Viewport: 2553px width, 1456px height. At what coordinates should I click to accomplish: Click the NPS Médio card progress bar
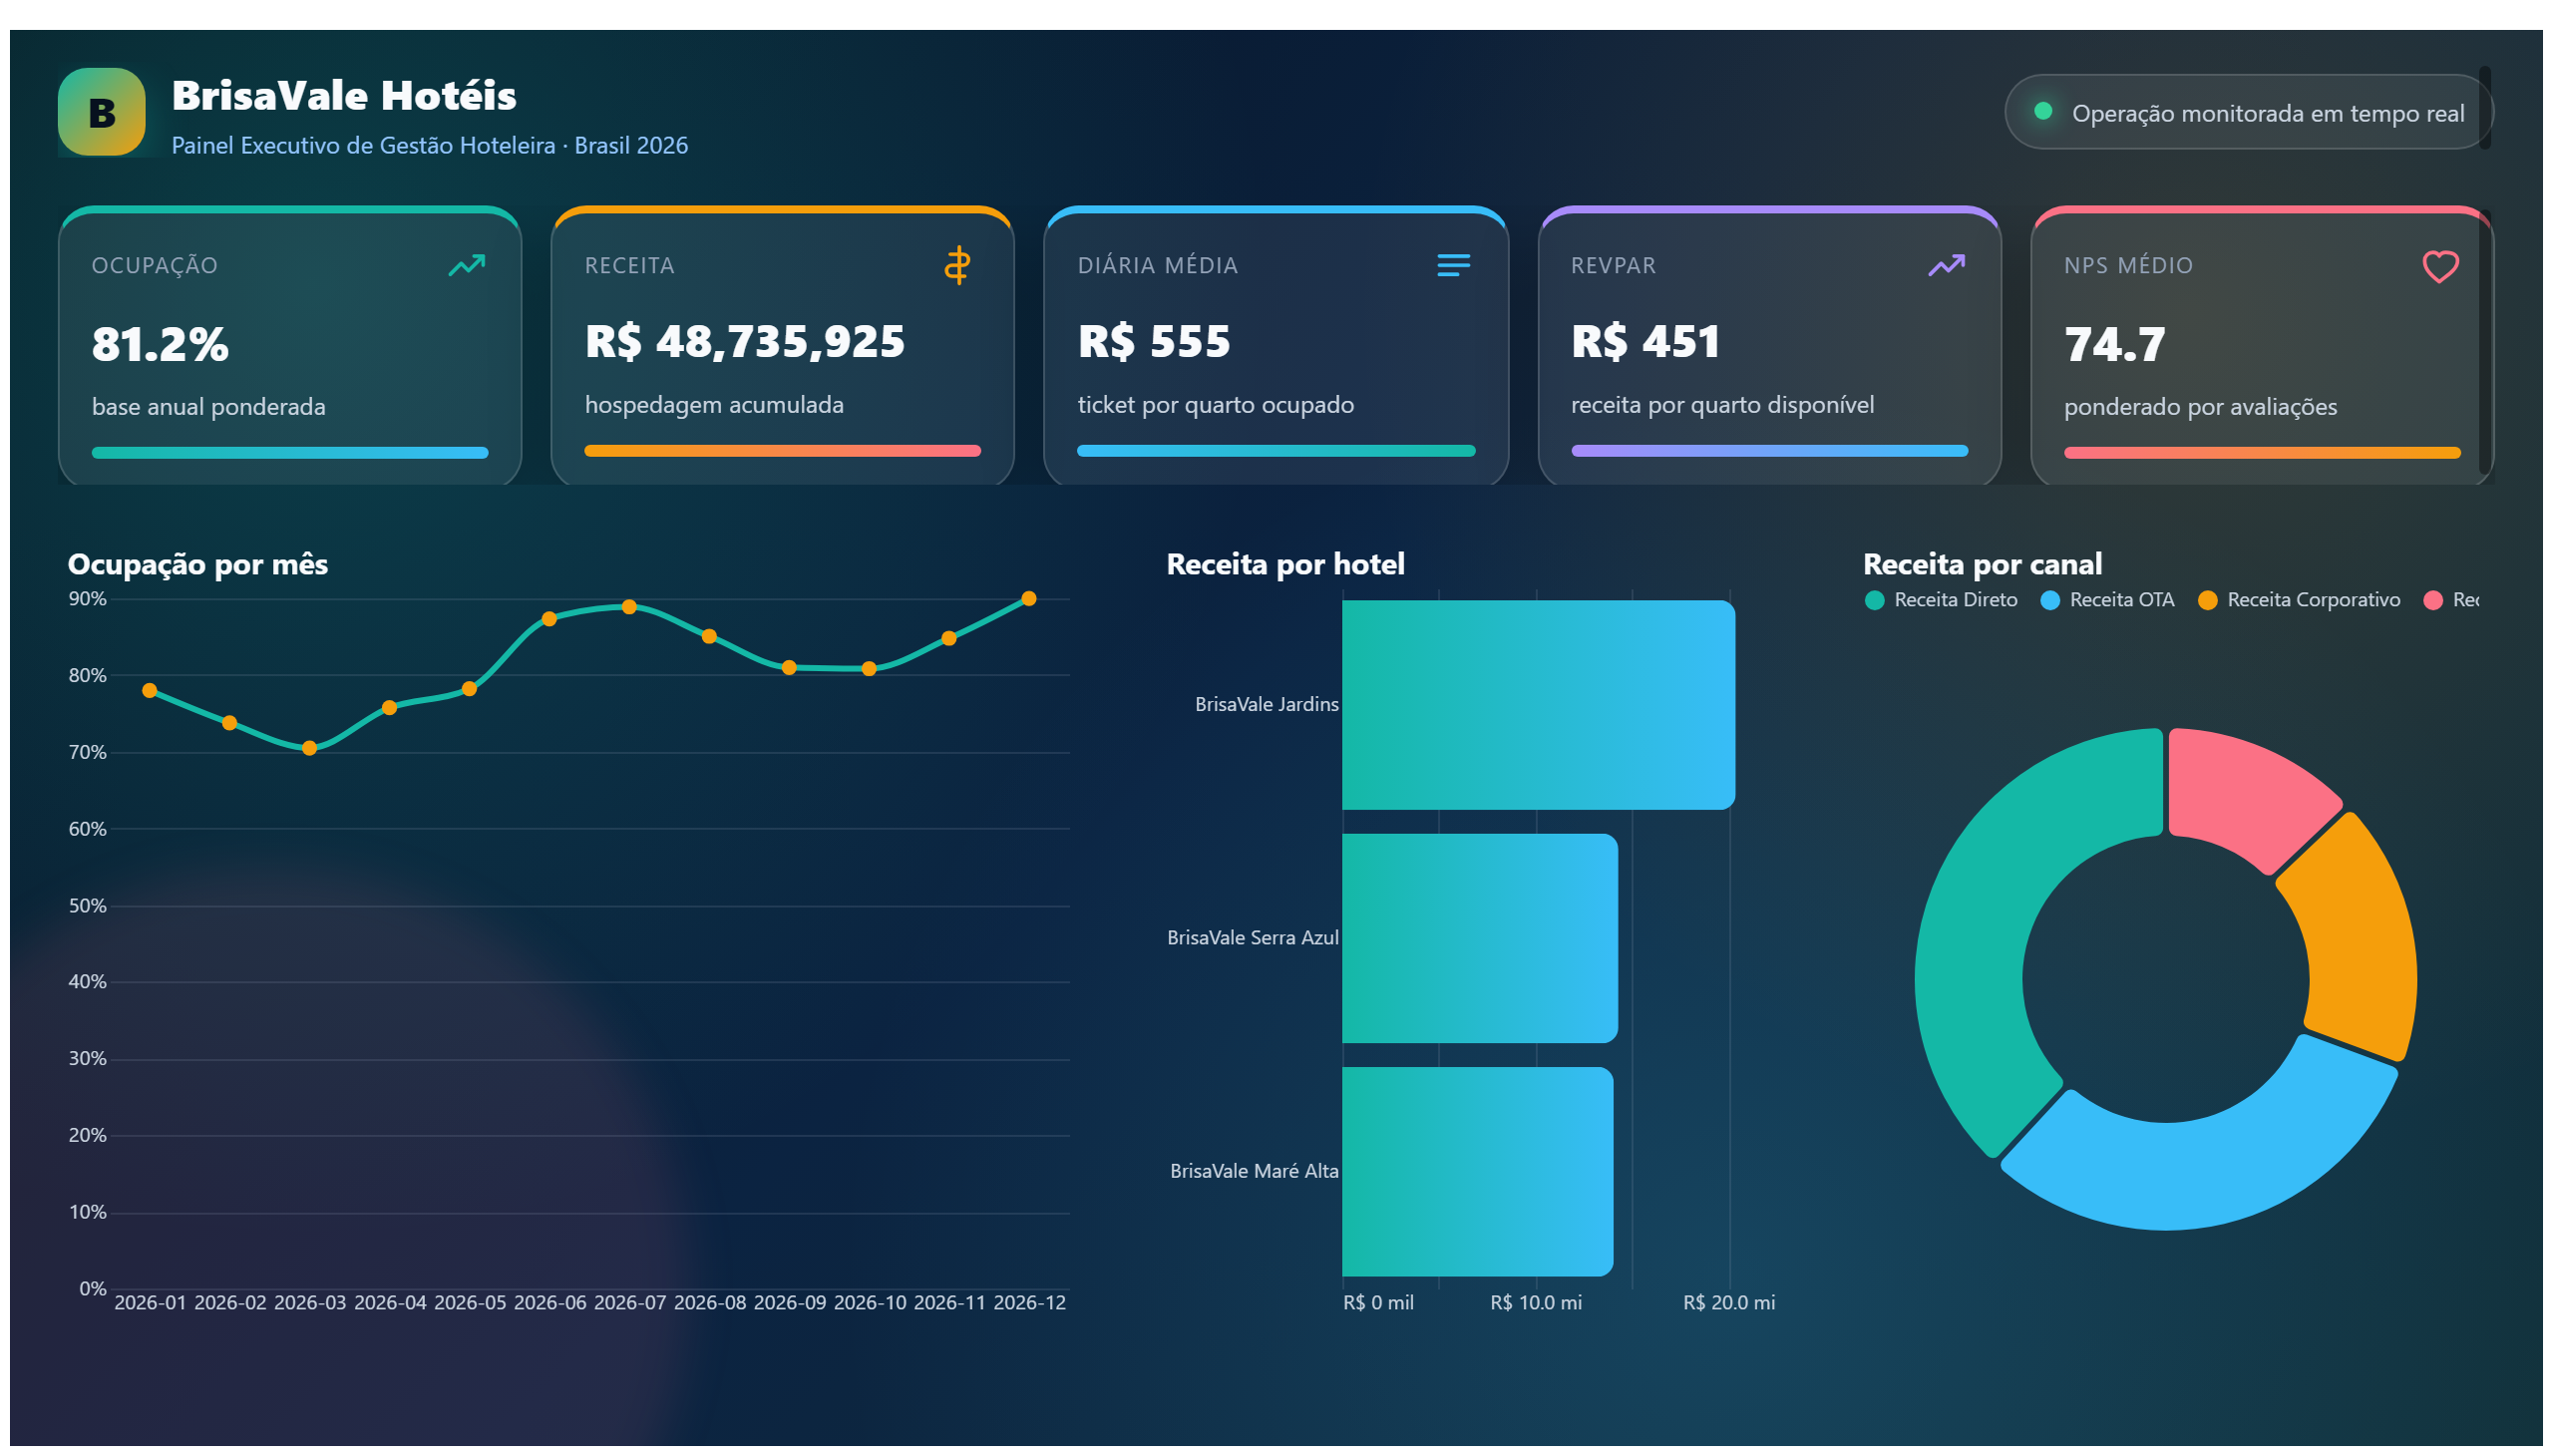tap(2262, 453)
